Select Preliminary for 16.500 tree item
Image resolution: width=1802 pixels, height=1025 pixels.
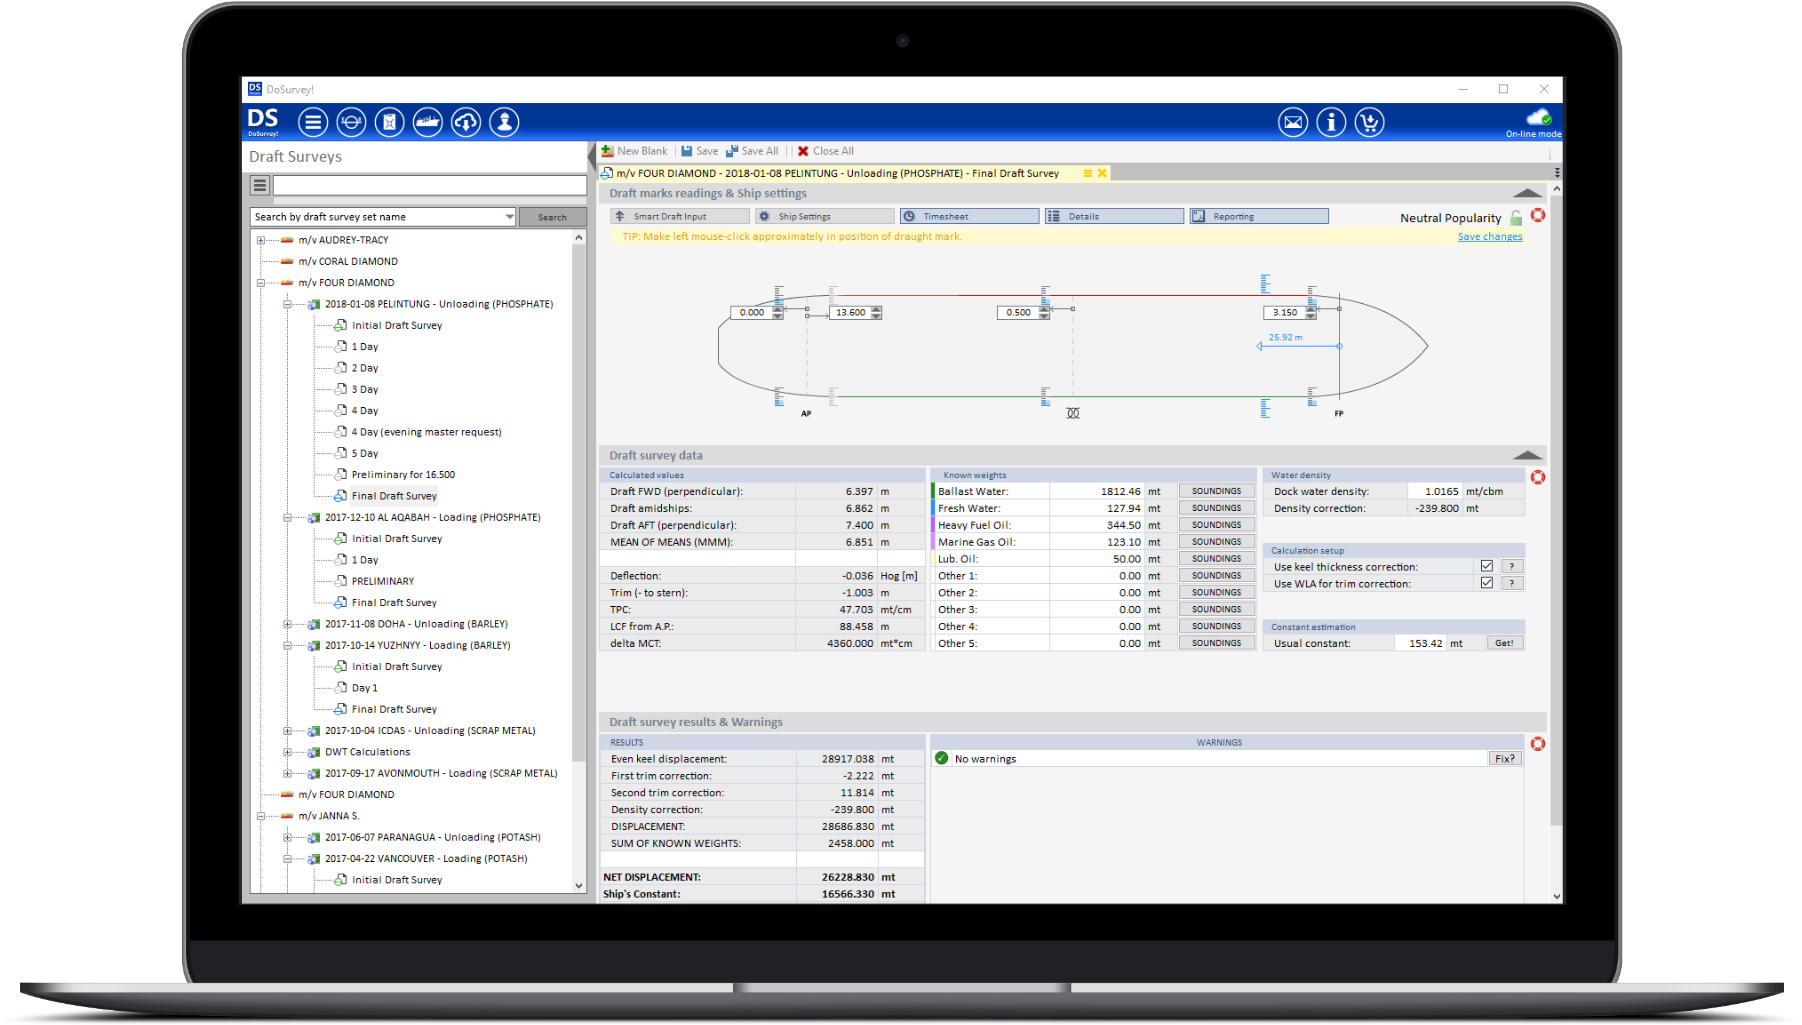point(403,475)
